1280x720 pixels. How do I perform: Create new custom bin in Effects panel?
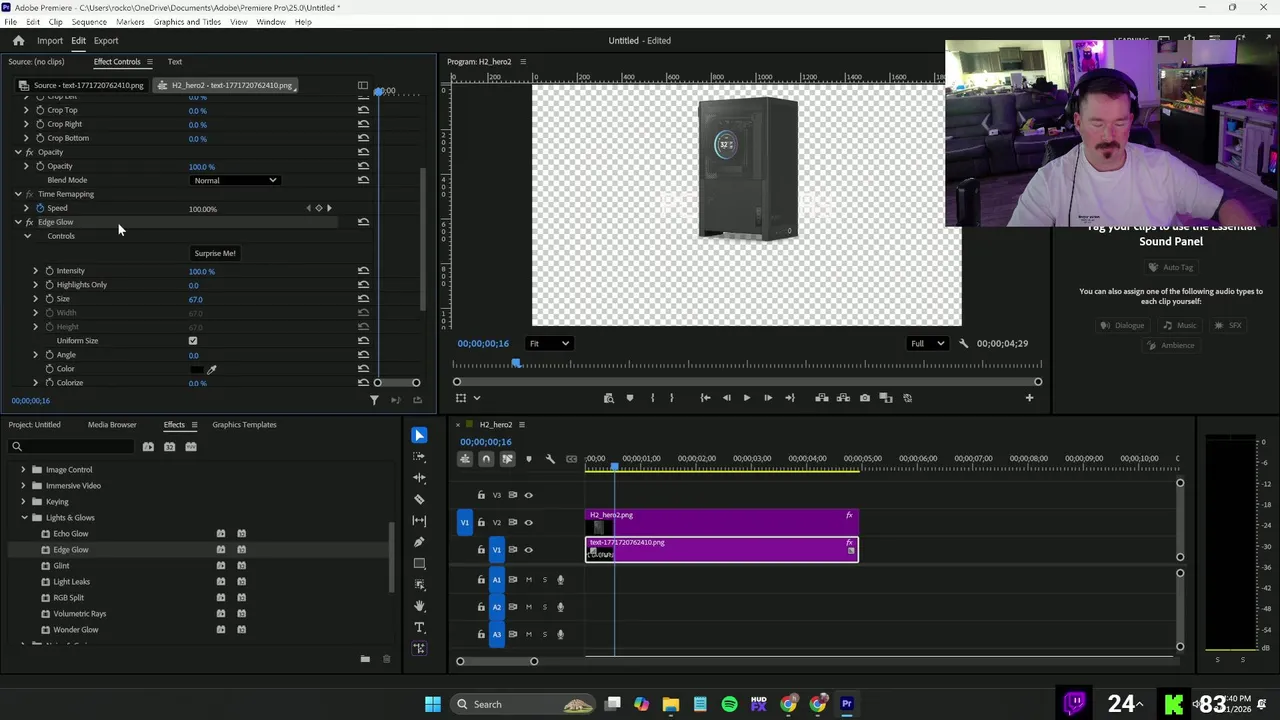365,659
